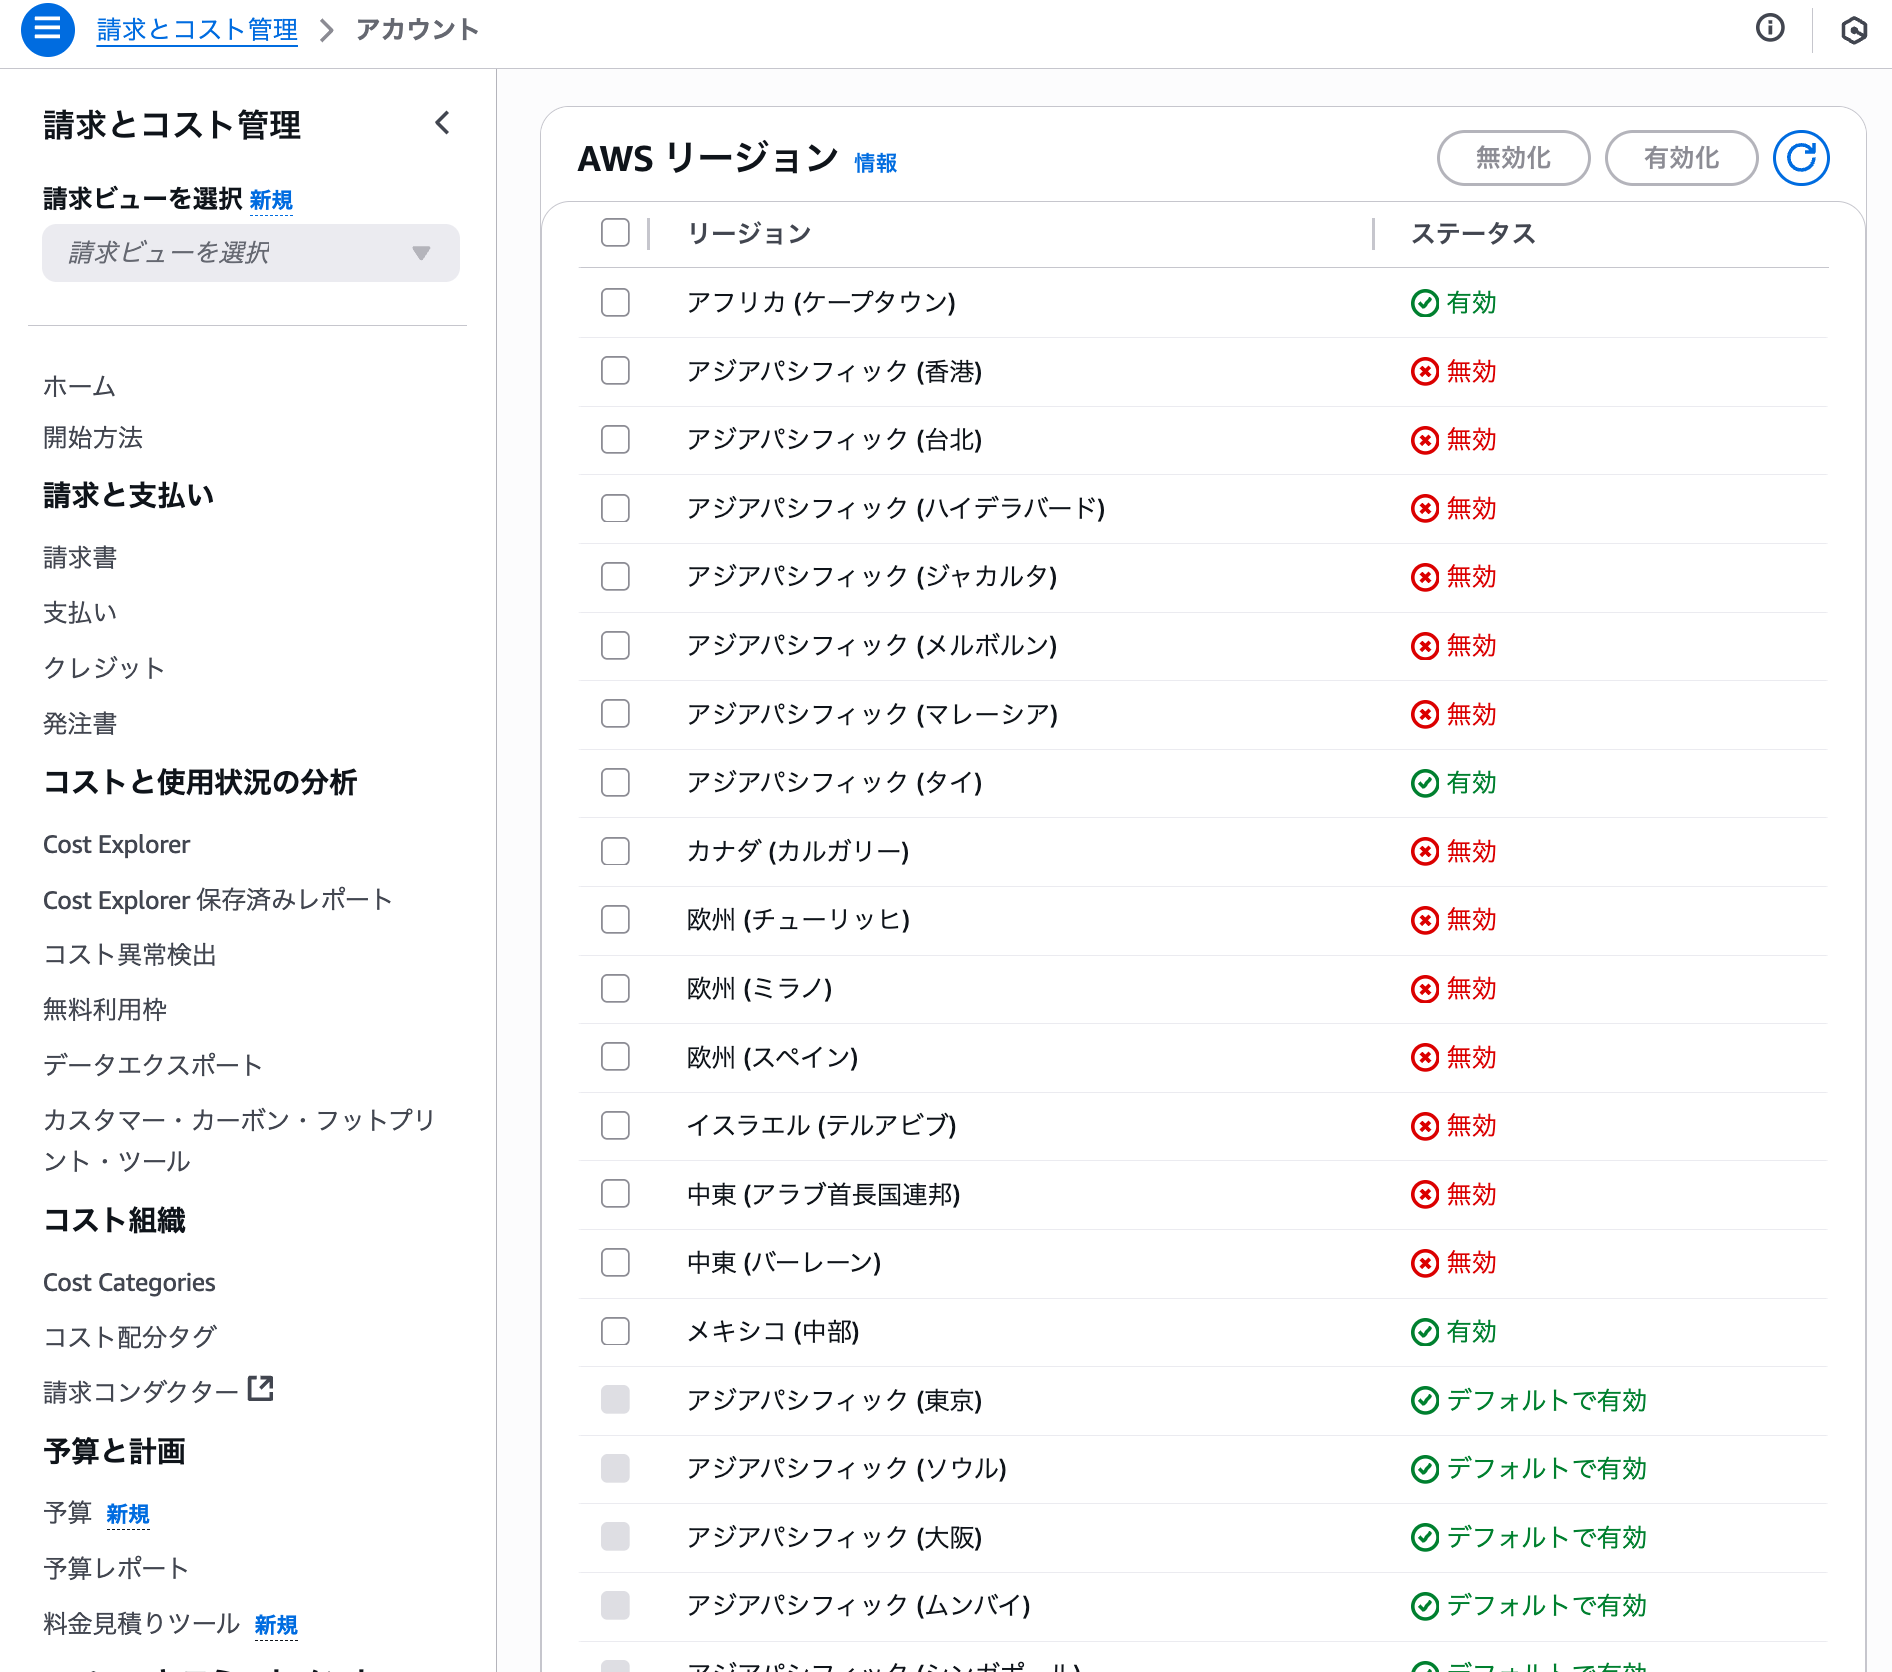Click the 新規 badge next to 請求ビューを選択
1892x1672 pixels.
tap(271, 200)
